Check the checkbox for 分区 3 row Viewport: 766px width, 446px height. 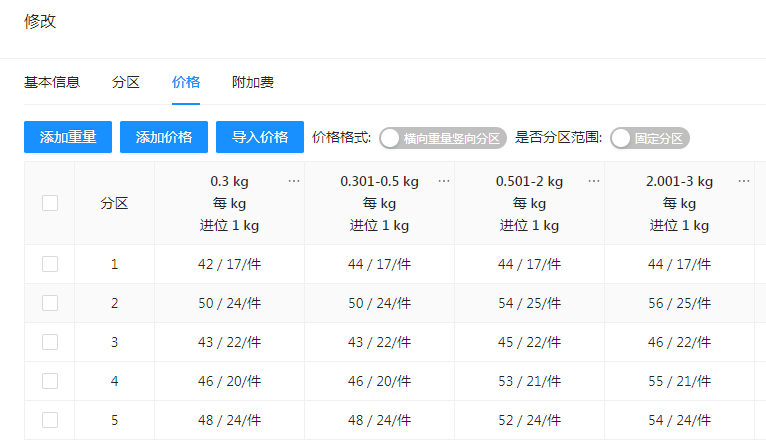tap(50, 342)
